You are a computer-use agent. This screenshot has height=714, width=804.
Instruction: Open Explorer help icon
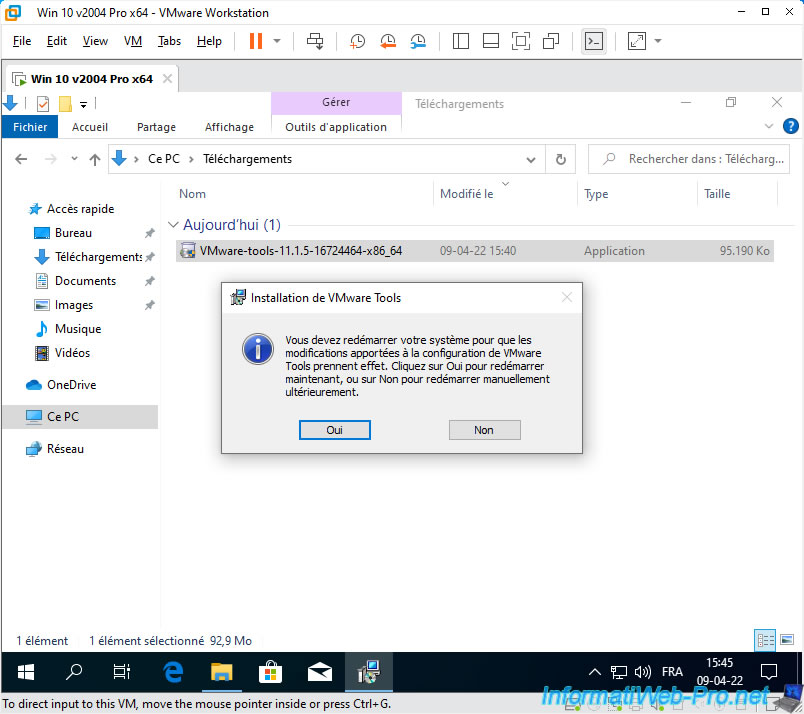pyautogui.click(x=791, y=126)
